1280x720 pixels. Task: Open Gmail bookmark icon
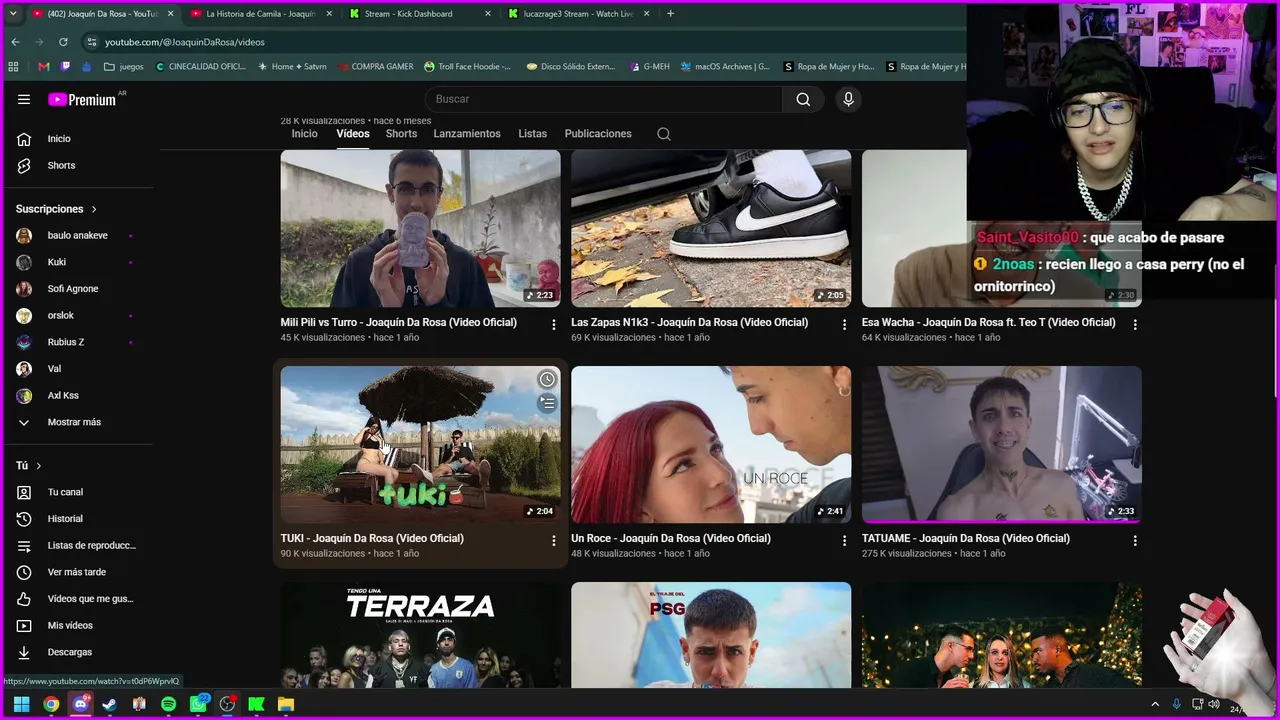43,67
